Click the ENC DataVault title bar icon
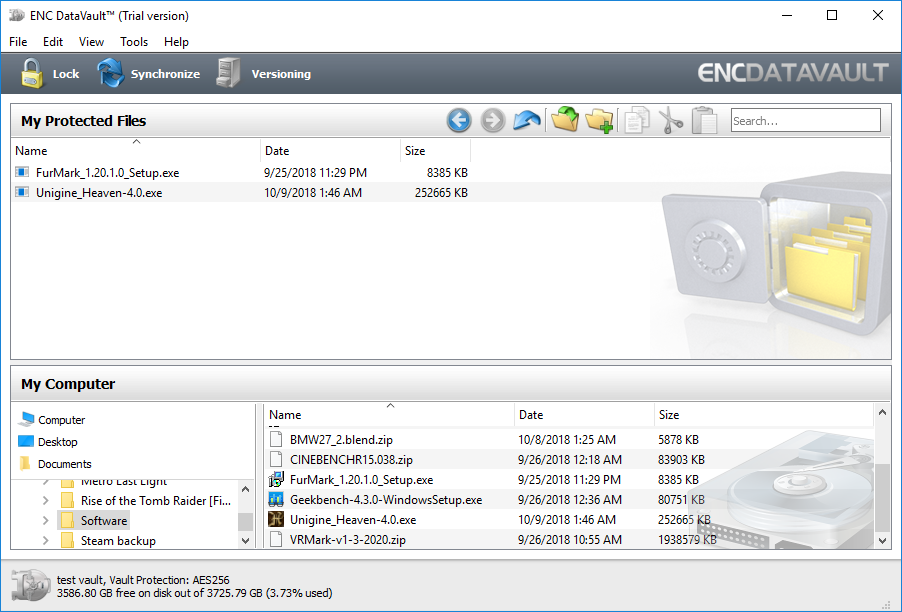This screenshot has height=612, width=902. 17,16
